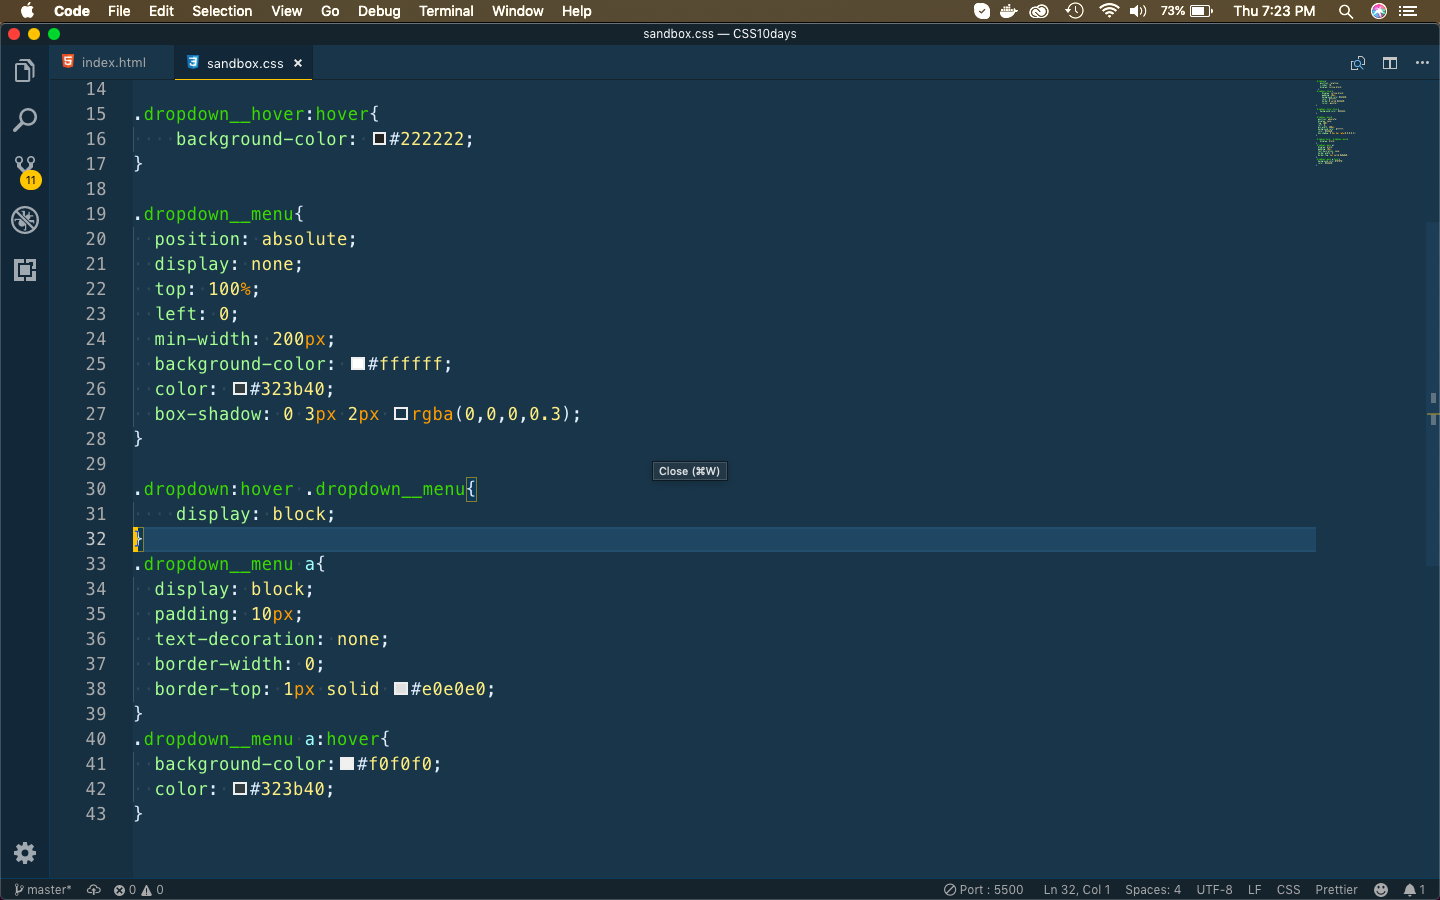Click the Synchronize Changes cloud icon
This screenshot has height=900, width=1440.
[94, 890]
